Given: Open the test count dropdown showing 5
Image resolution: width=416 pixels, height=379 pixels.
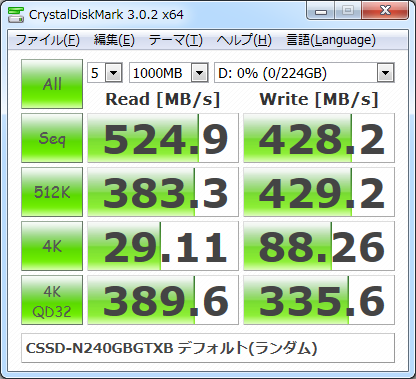Looking at the screenshot, I should tap(105, 73).
